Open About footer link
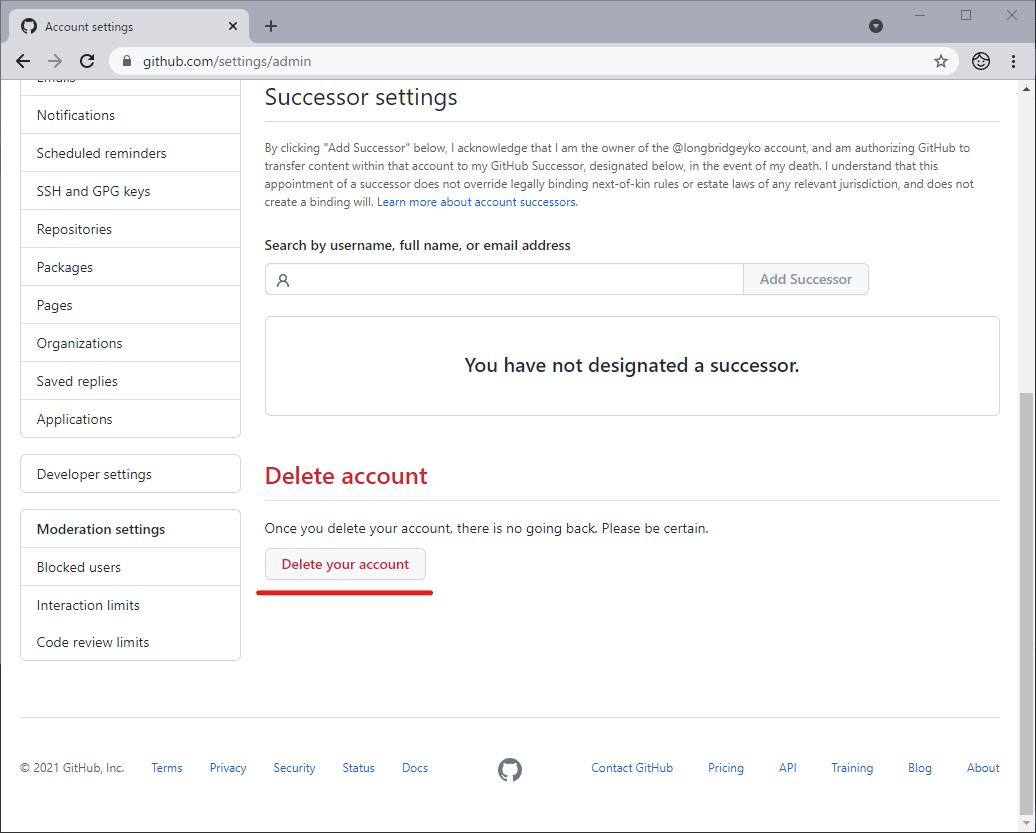Image resolution: width=1036 pixels, height=833 pixels. pyautogui.click(x=983, y=768)
